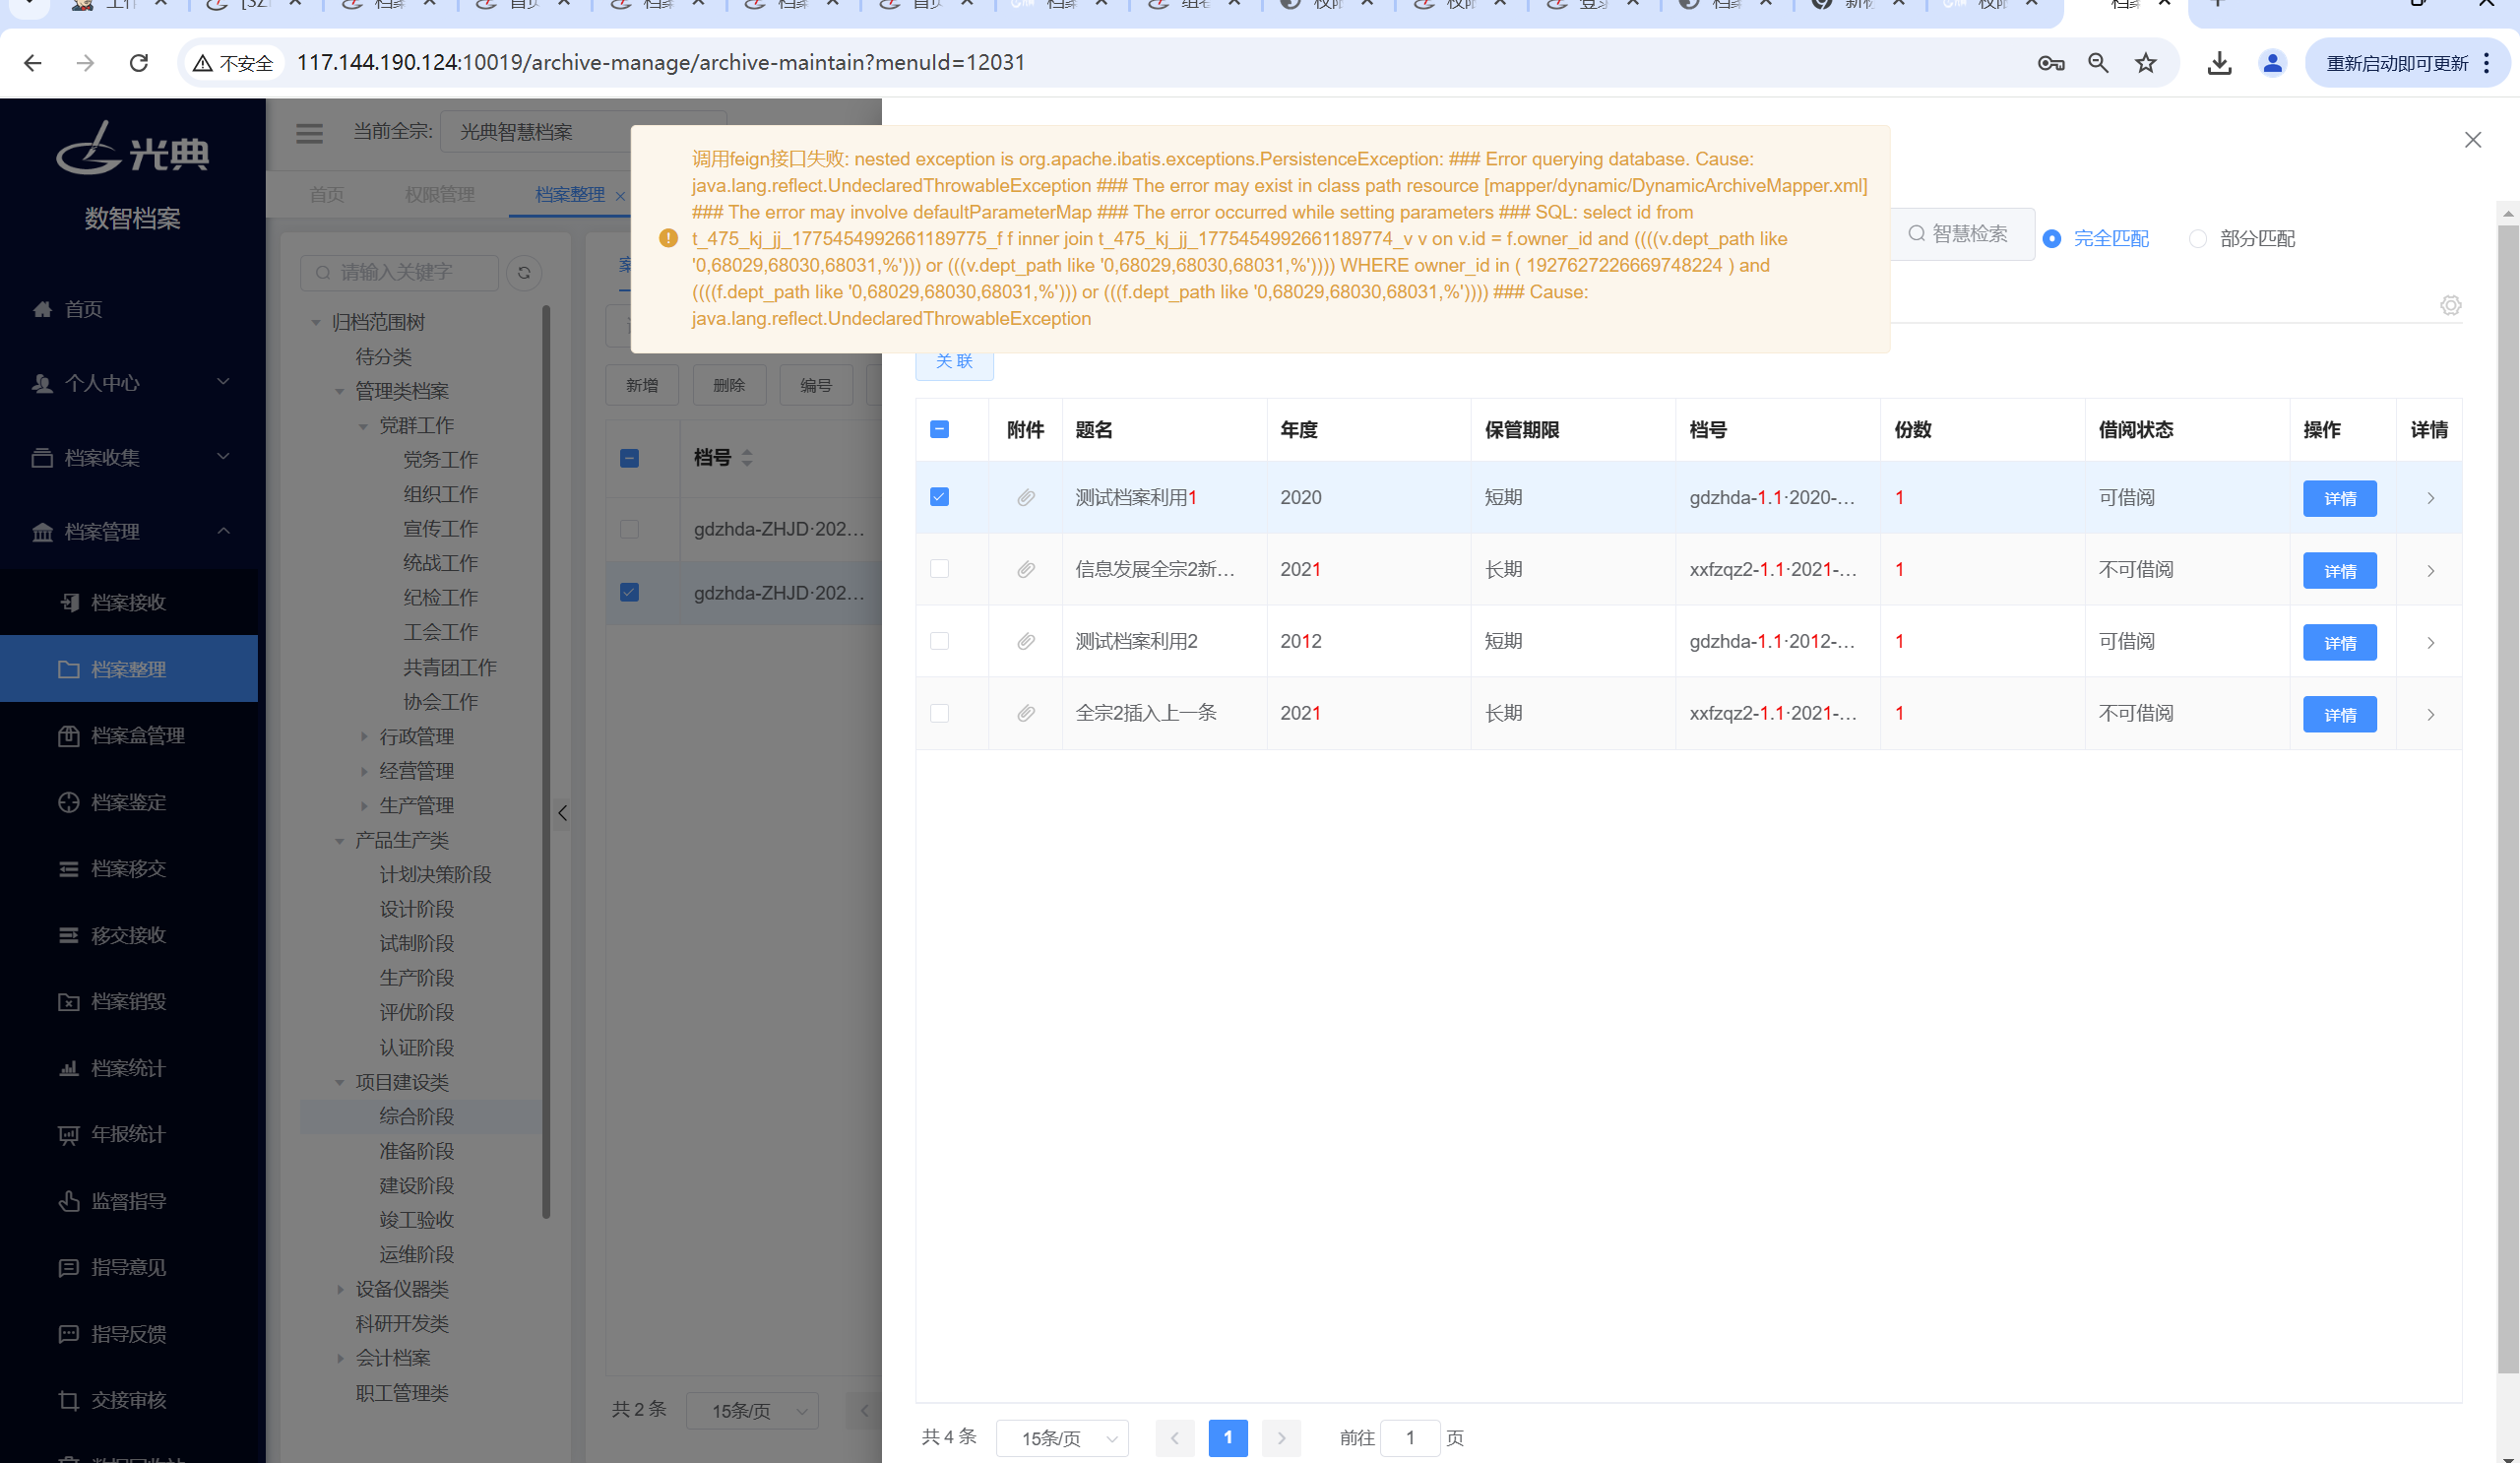The width and height of the screenshot is (2520, 1463).
Task: Click 详情 button for 测试档案利用1
Action: (x=2340, y=498)
